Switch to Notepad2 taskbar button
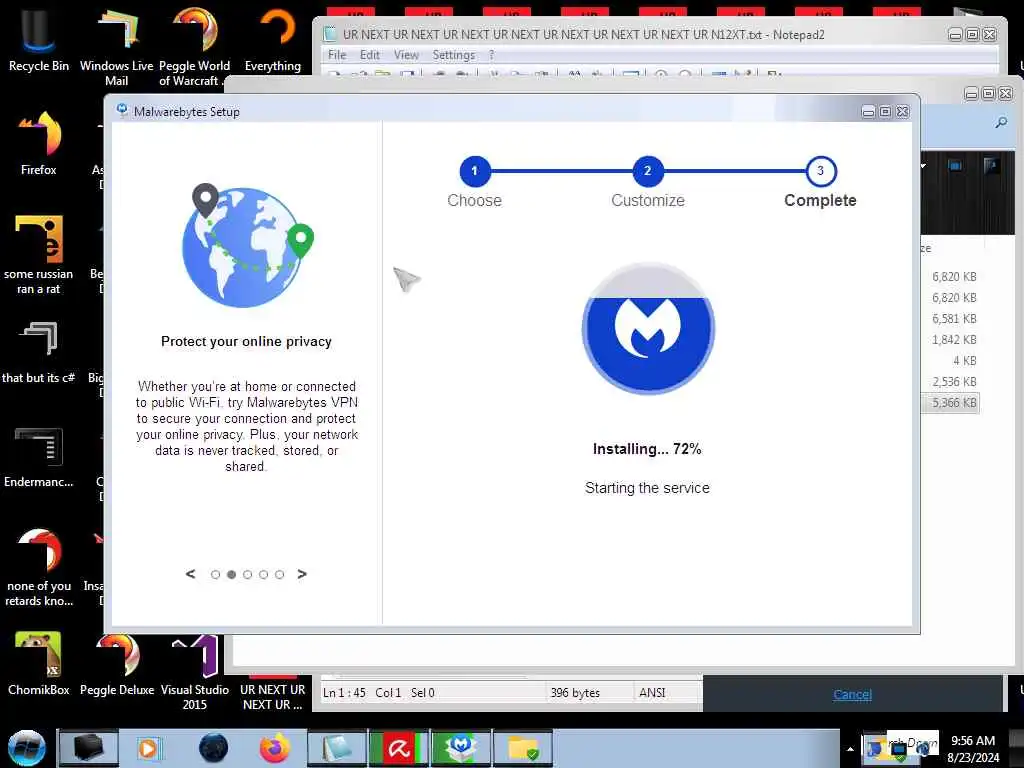This screenshot has width=1024, height=768. coord(337,748)
